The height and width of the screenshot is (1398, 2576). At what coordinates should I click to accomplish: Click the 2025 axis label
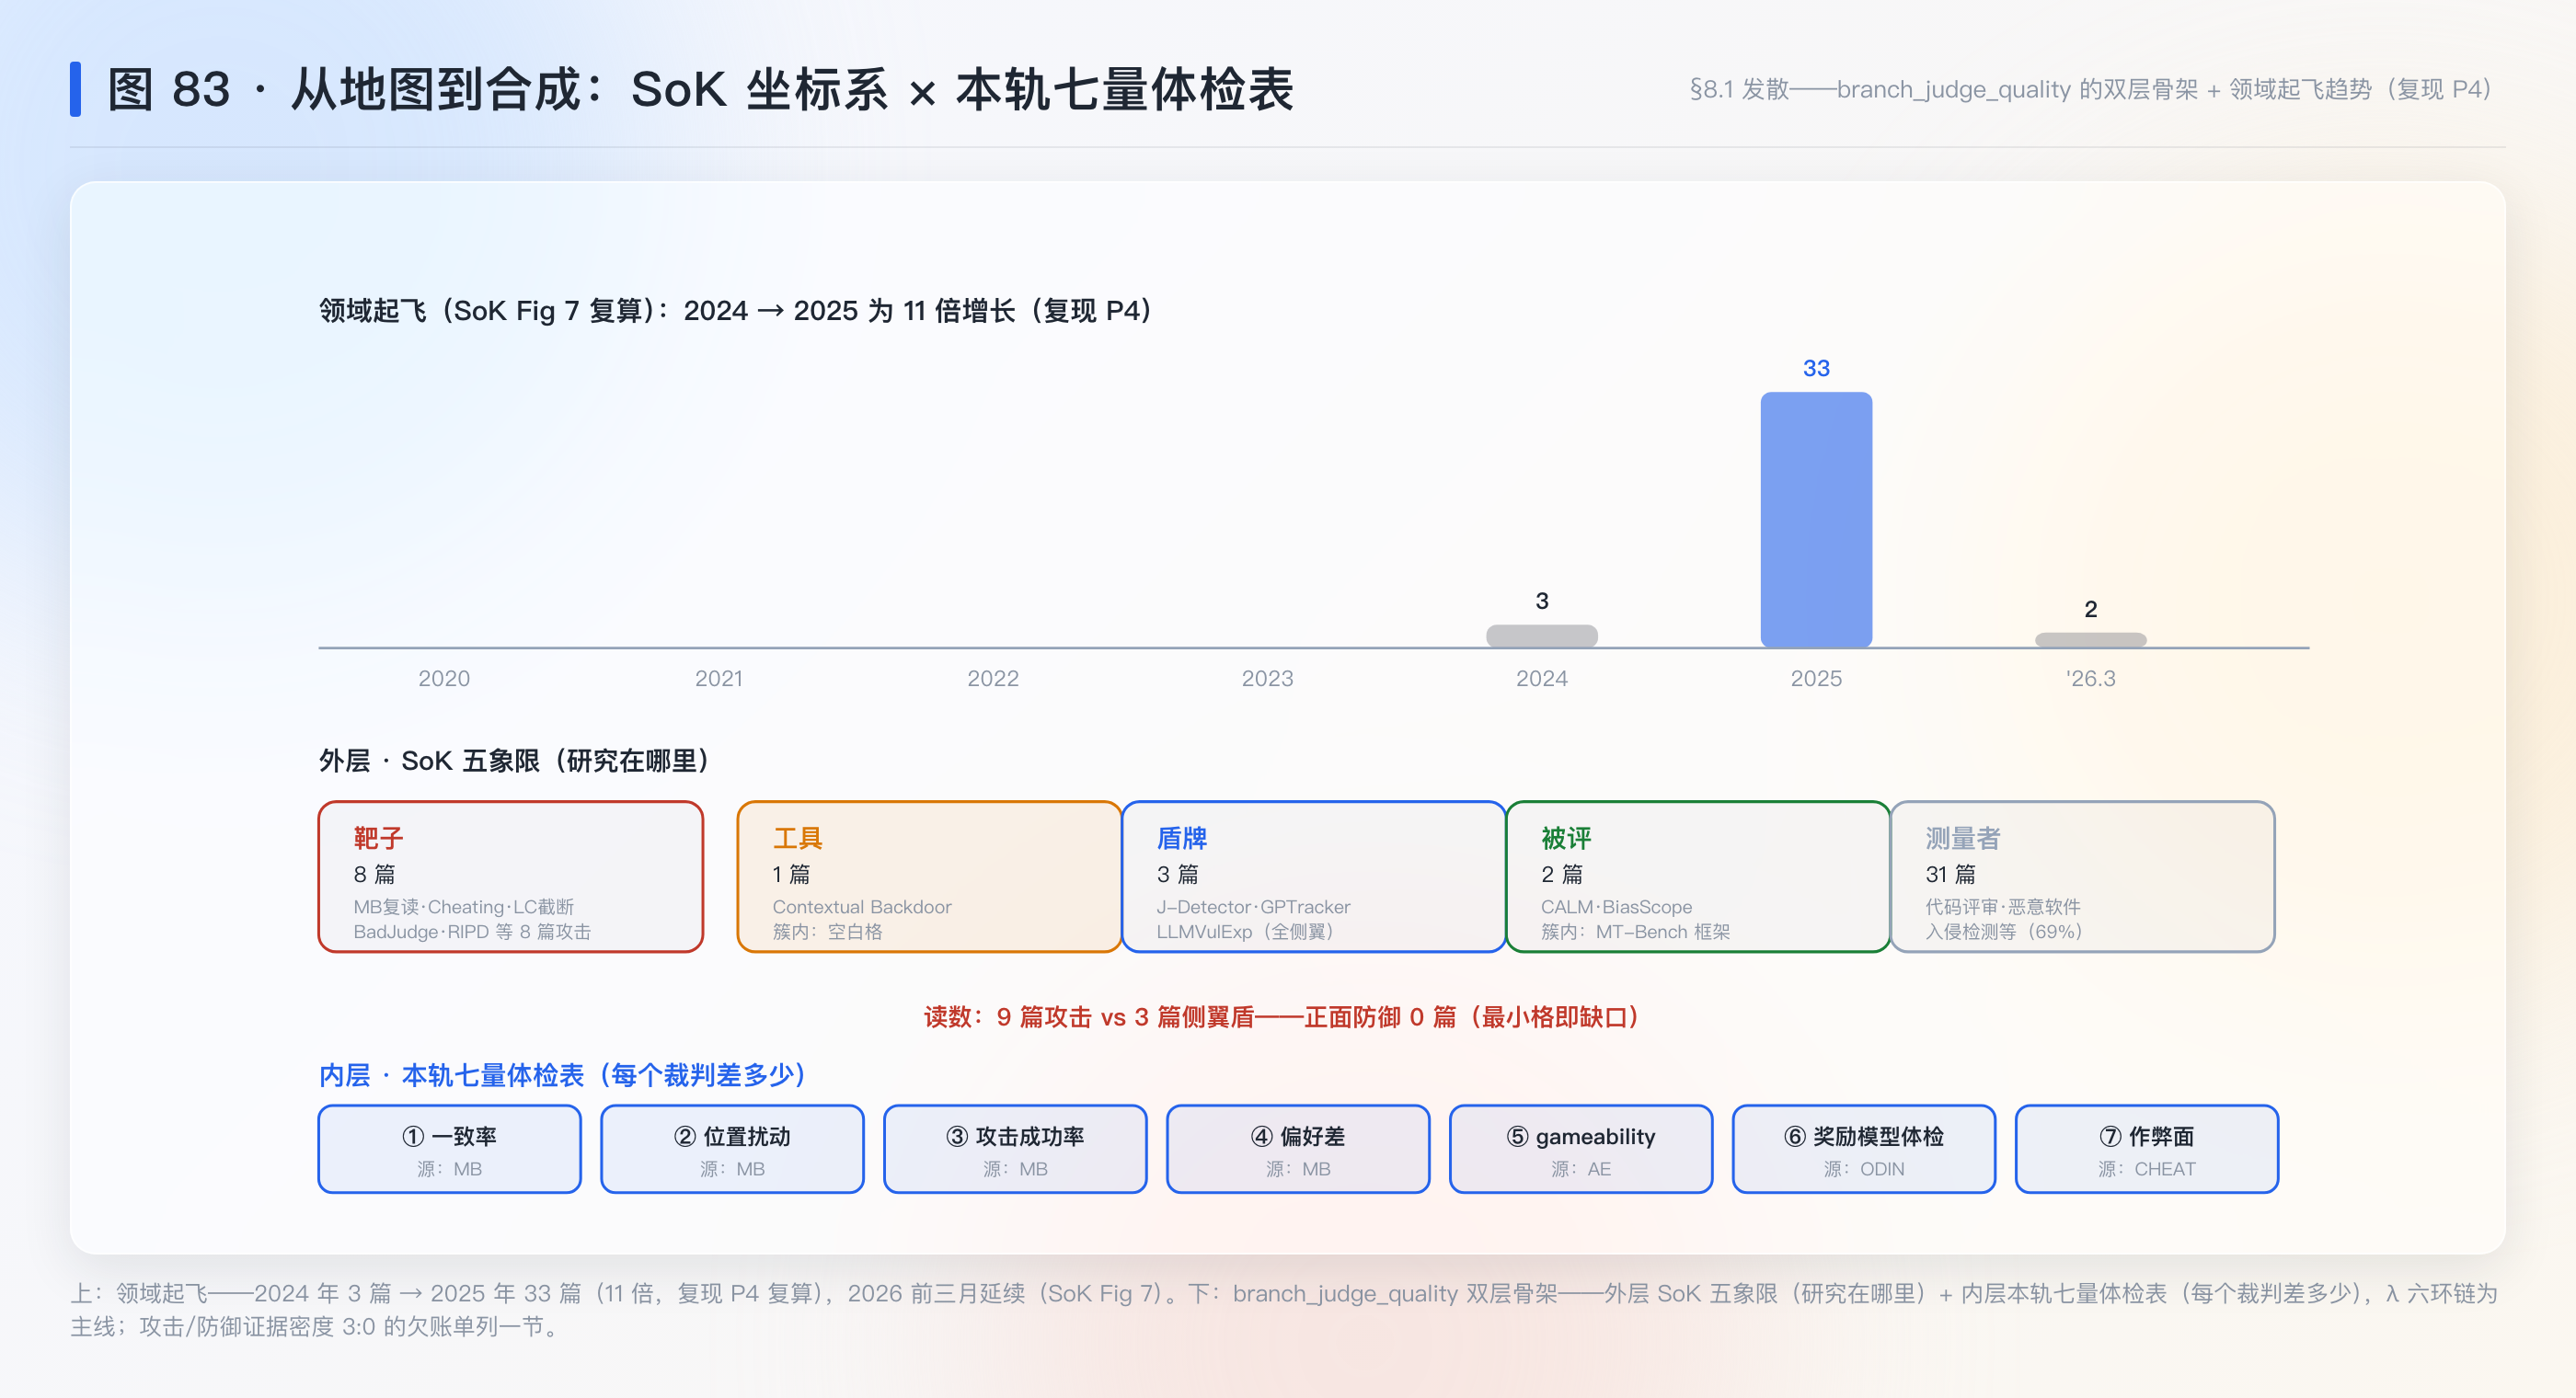coord(1816,678)
